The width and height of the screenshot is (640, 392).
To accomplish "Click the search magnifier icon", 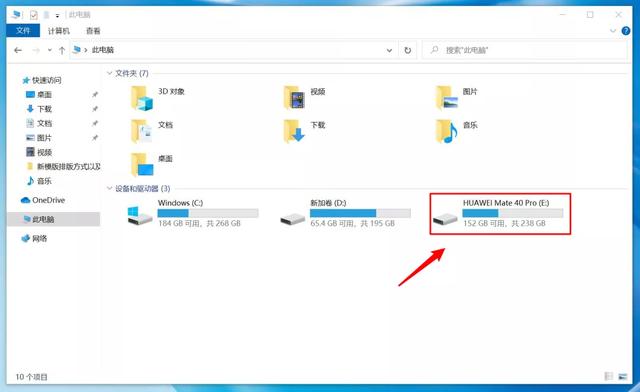I will [x=435, y=50].
